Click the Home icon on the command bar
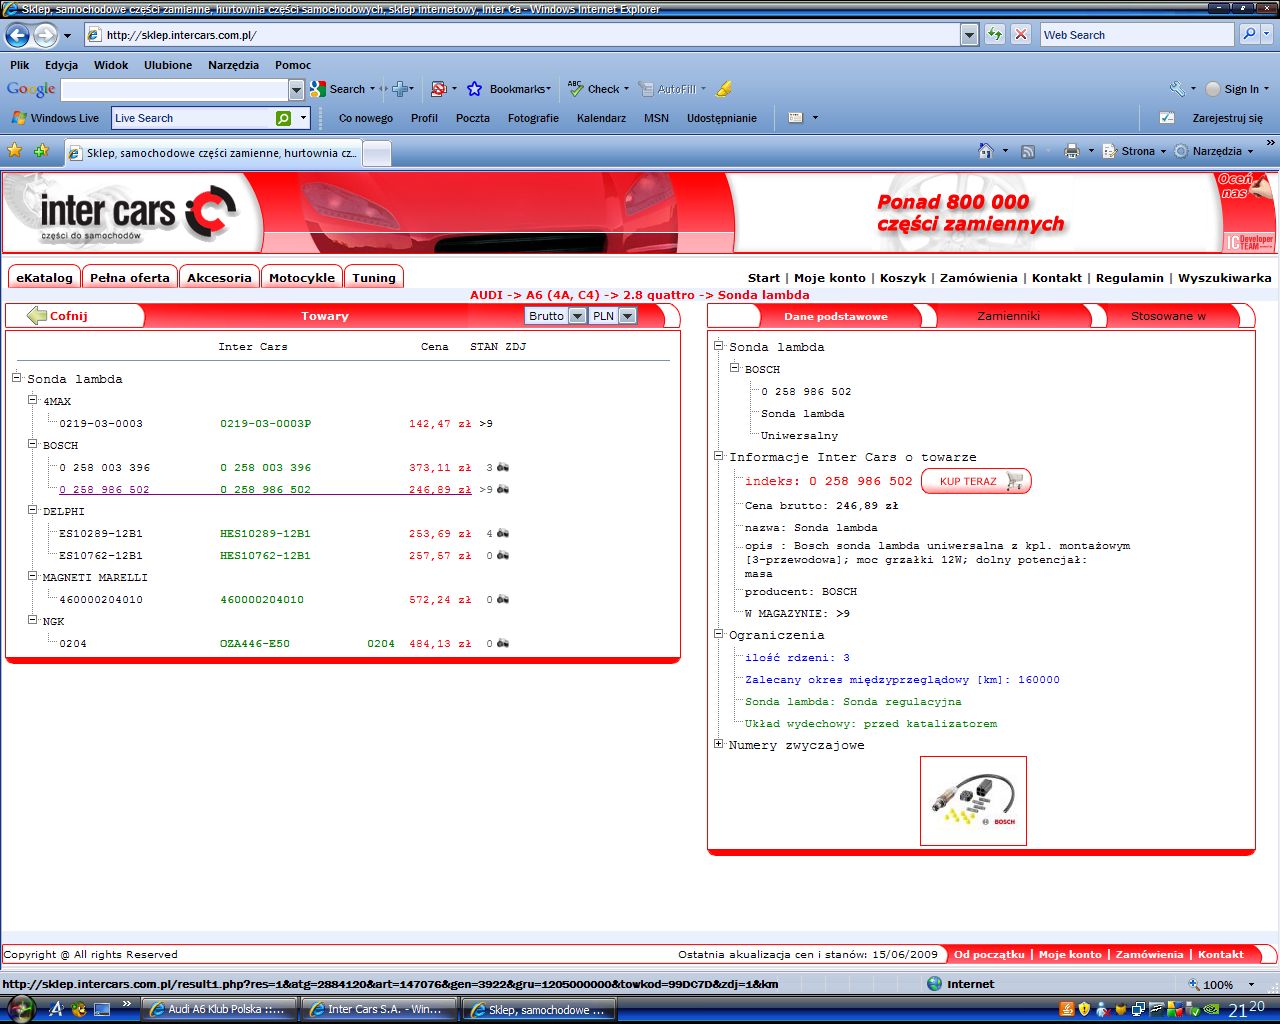This screenshot has height=1024, width=1280. [x=986, y=151]
